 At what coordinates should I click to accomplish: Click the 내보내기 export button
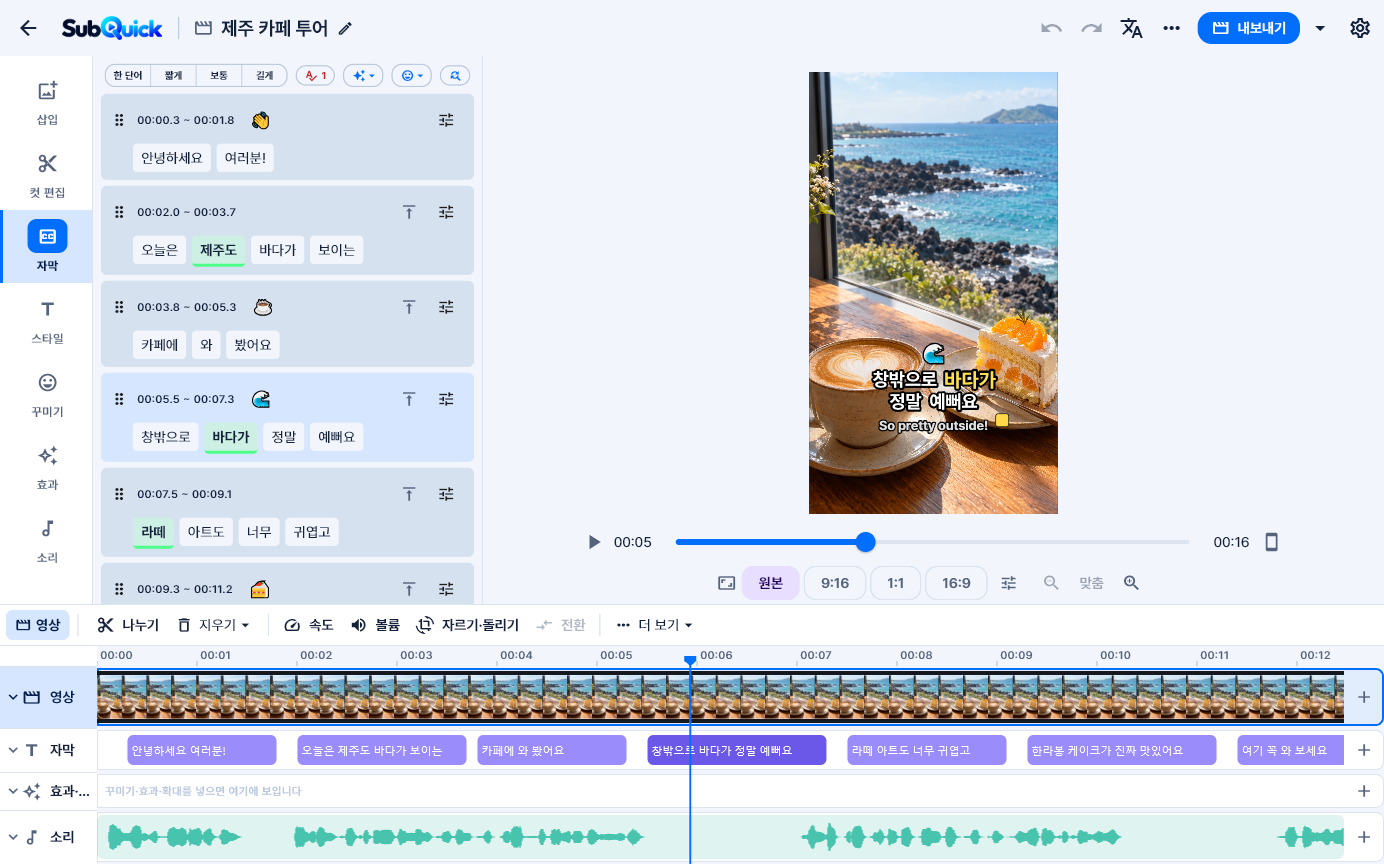click(x=1248, y=28)
